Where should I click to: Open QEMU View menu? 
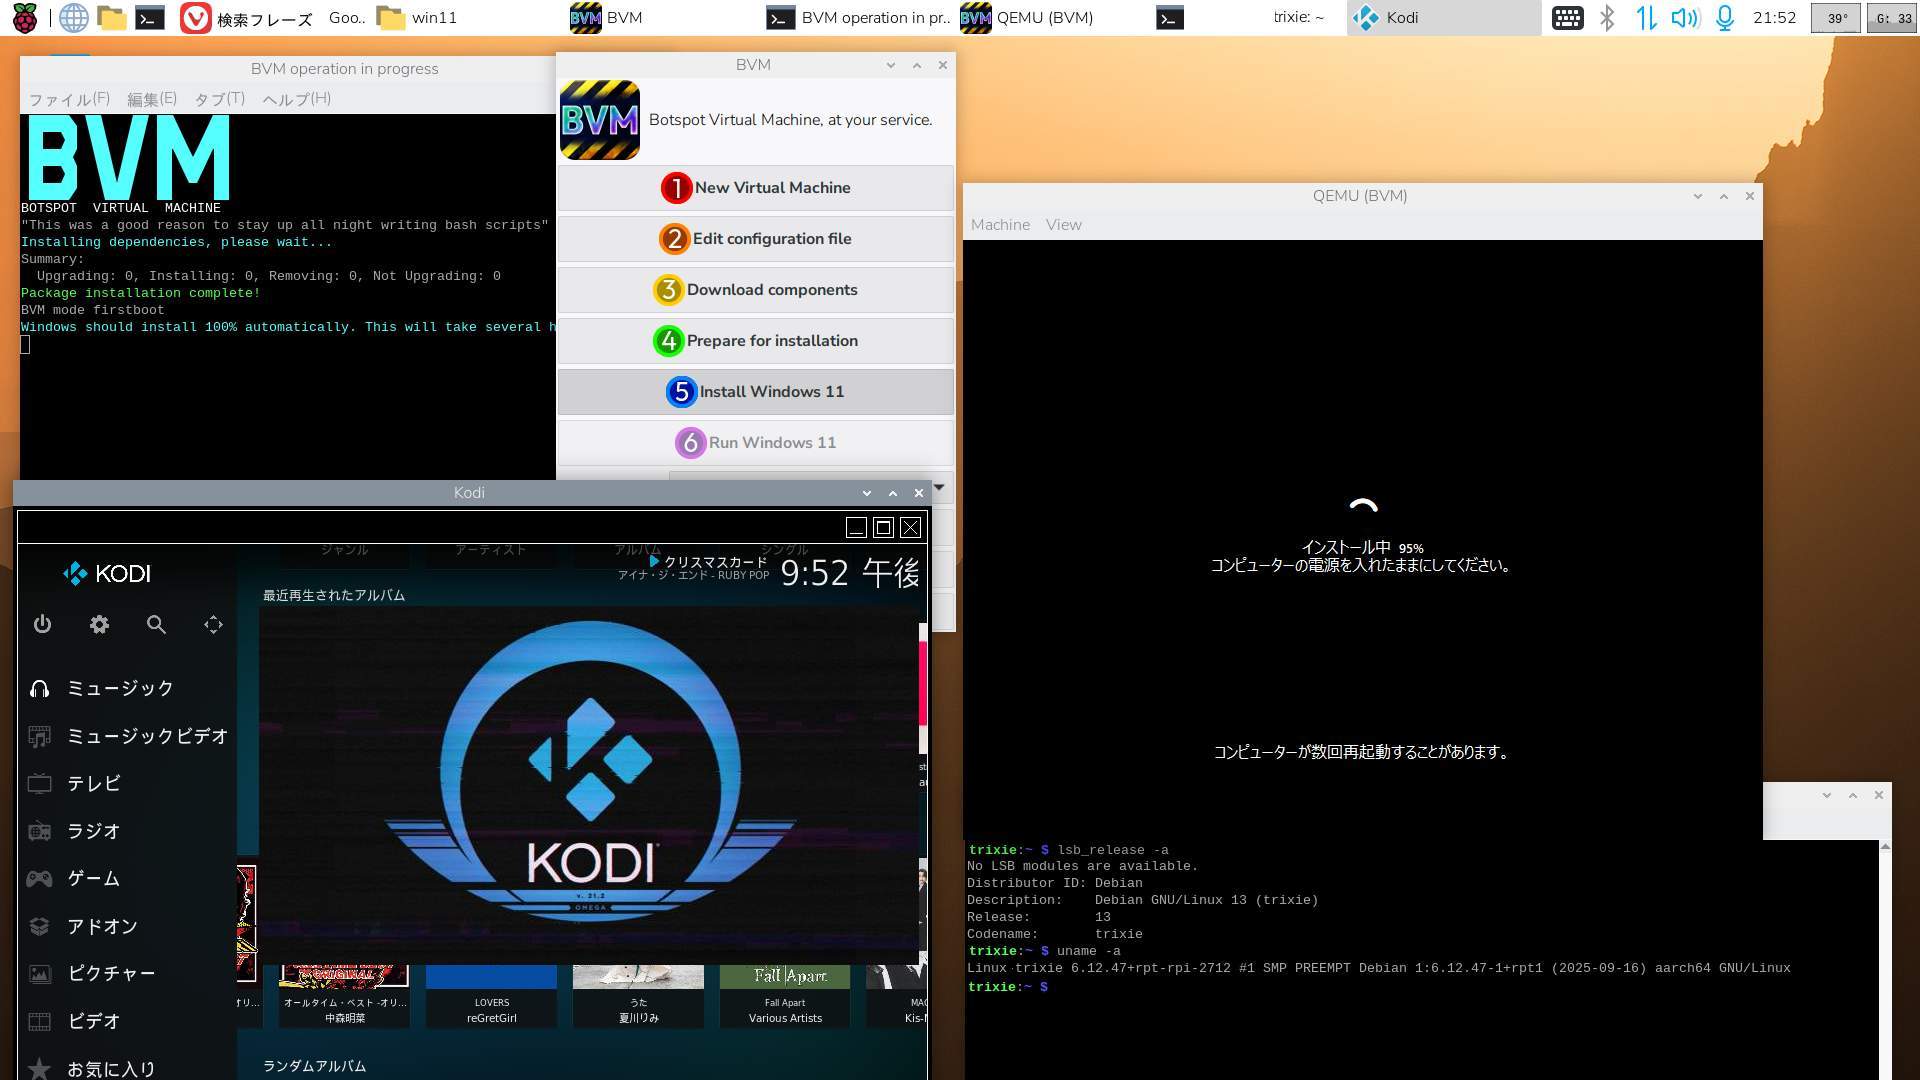tap(1063, 225)
